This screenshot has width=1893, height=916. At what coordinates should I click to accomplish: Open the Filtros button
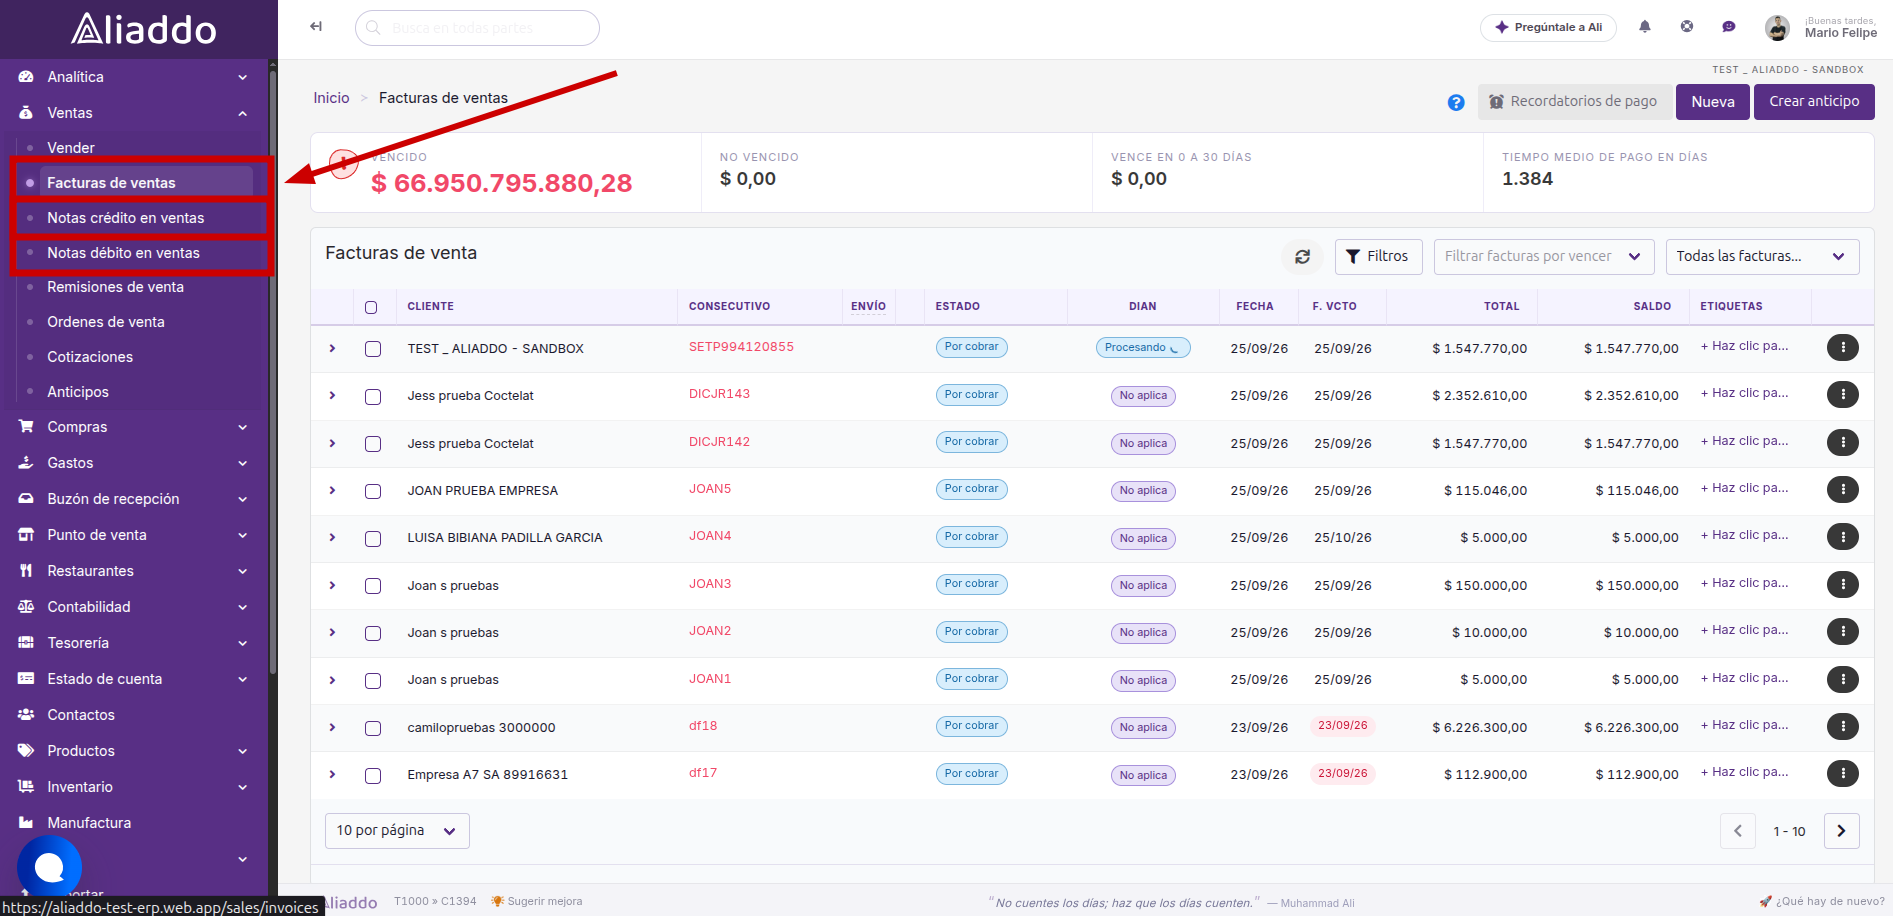[x=1378, y=257]
